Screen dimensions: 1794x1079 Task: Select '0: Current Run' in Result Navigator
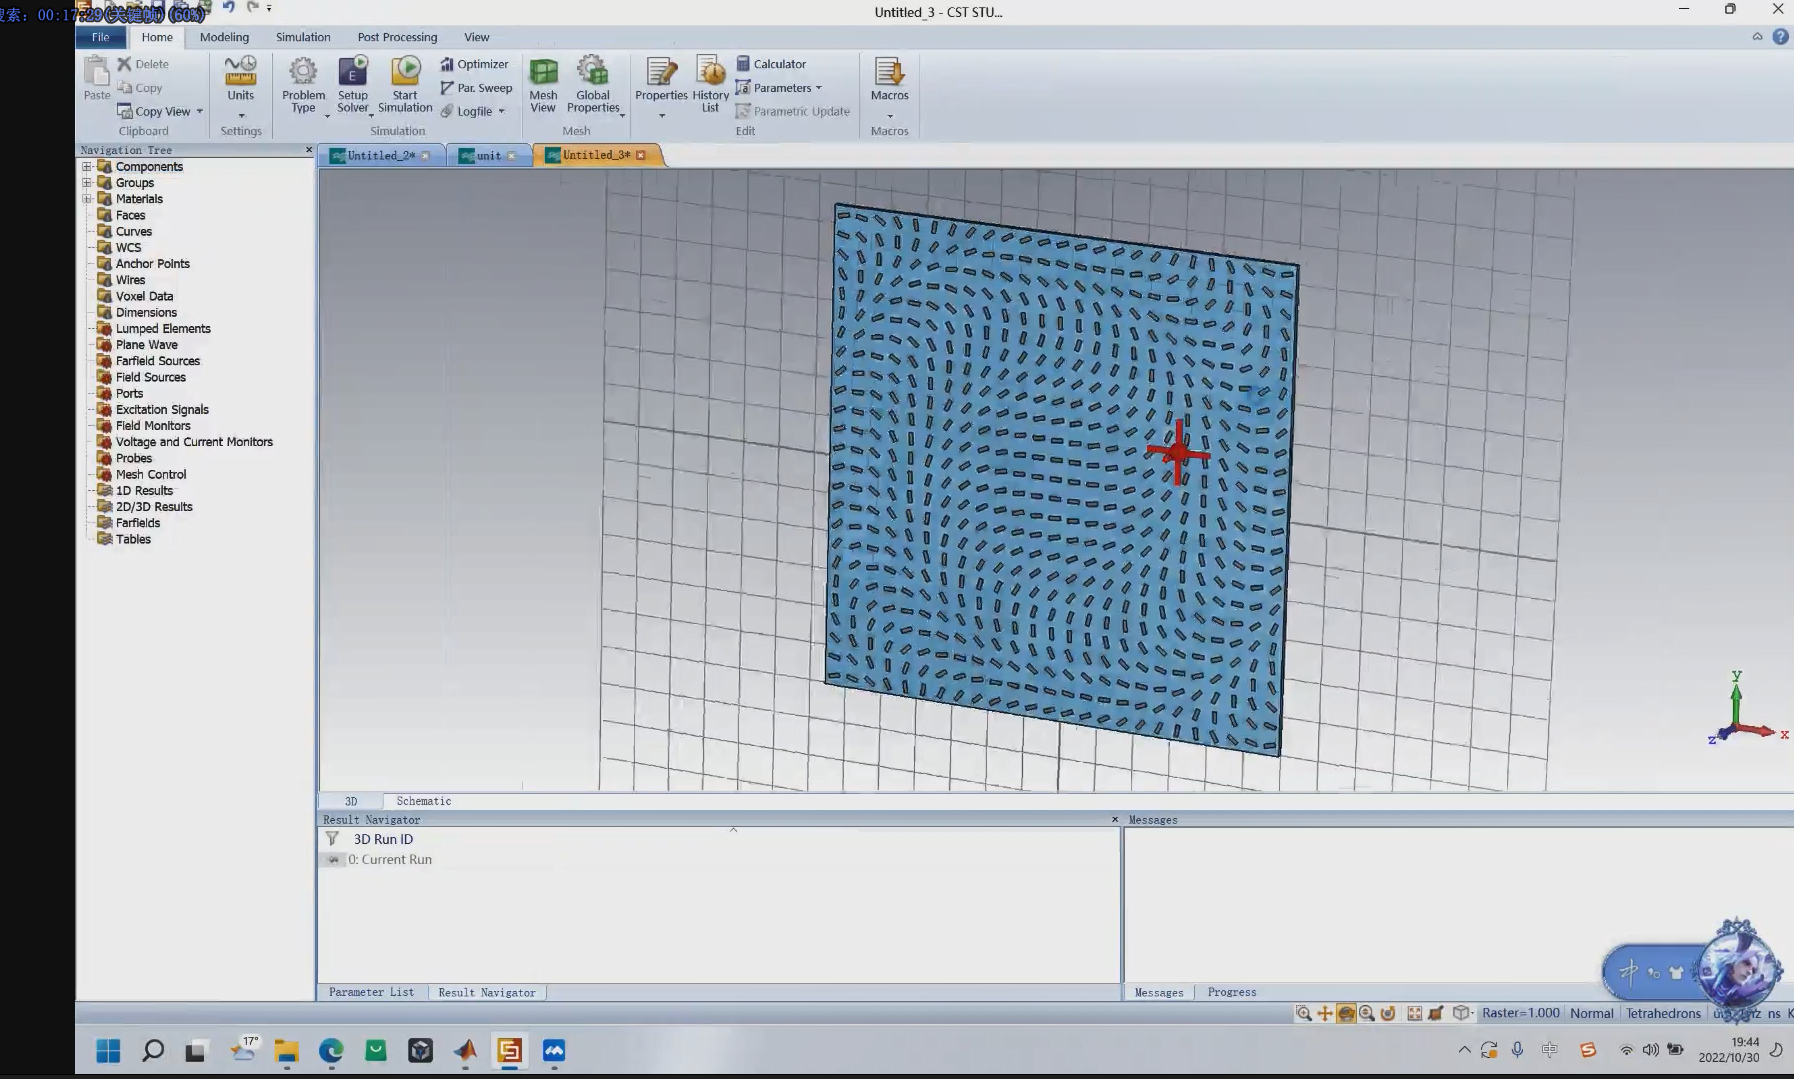click(x=390, y=859)
